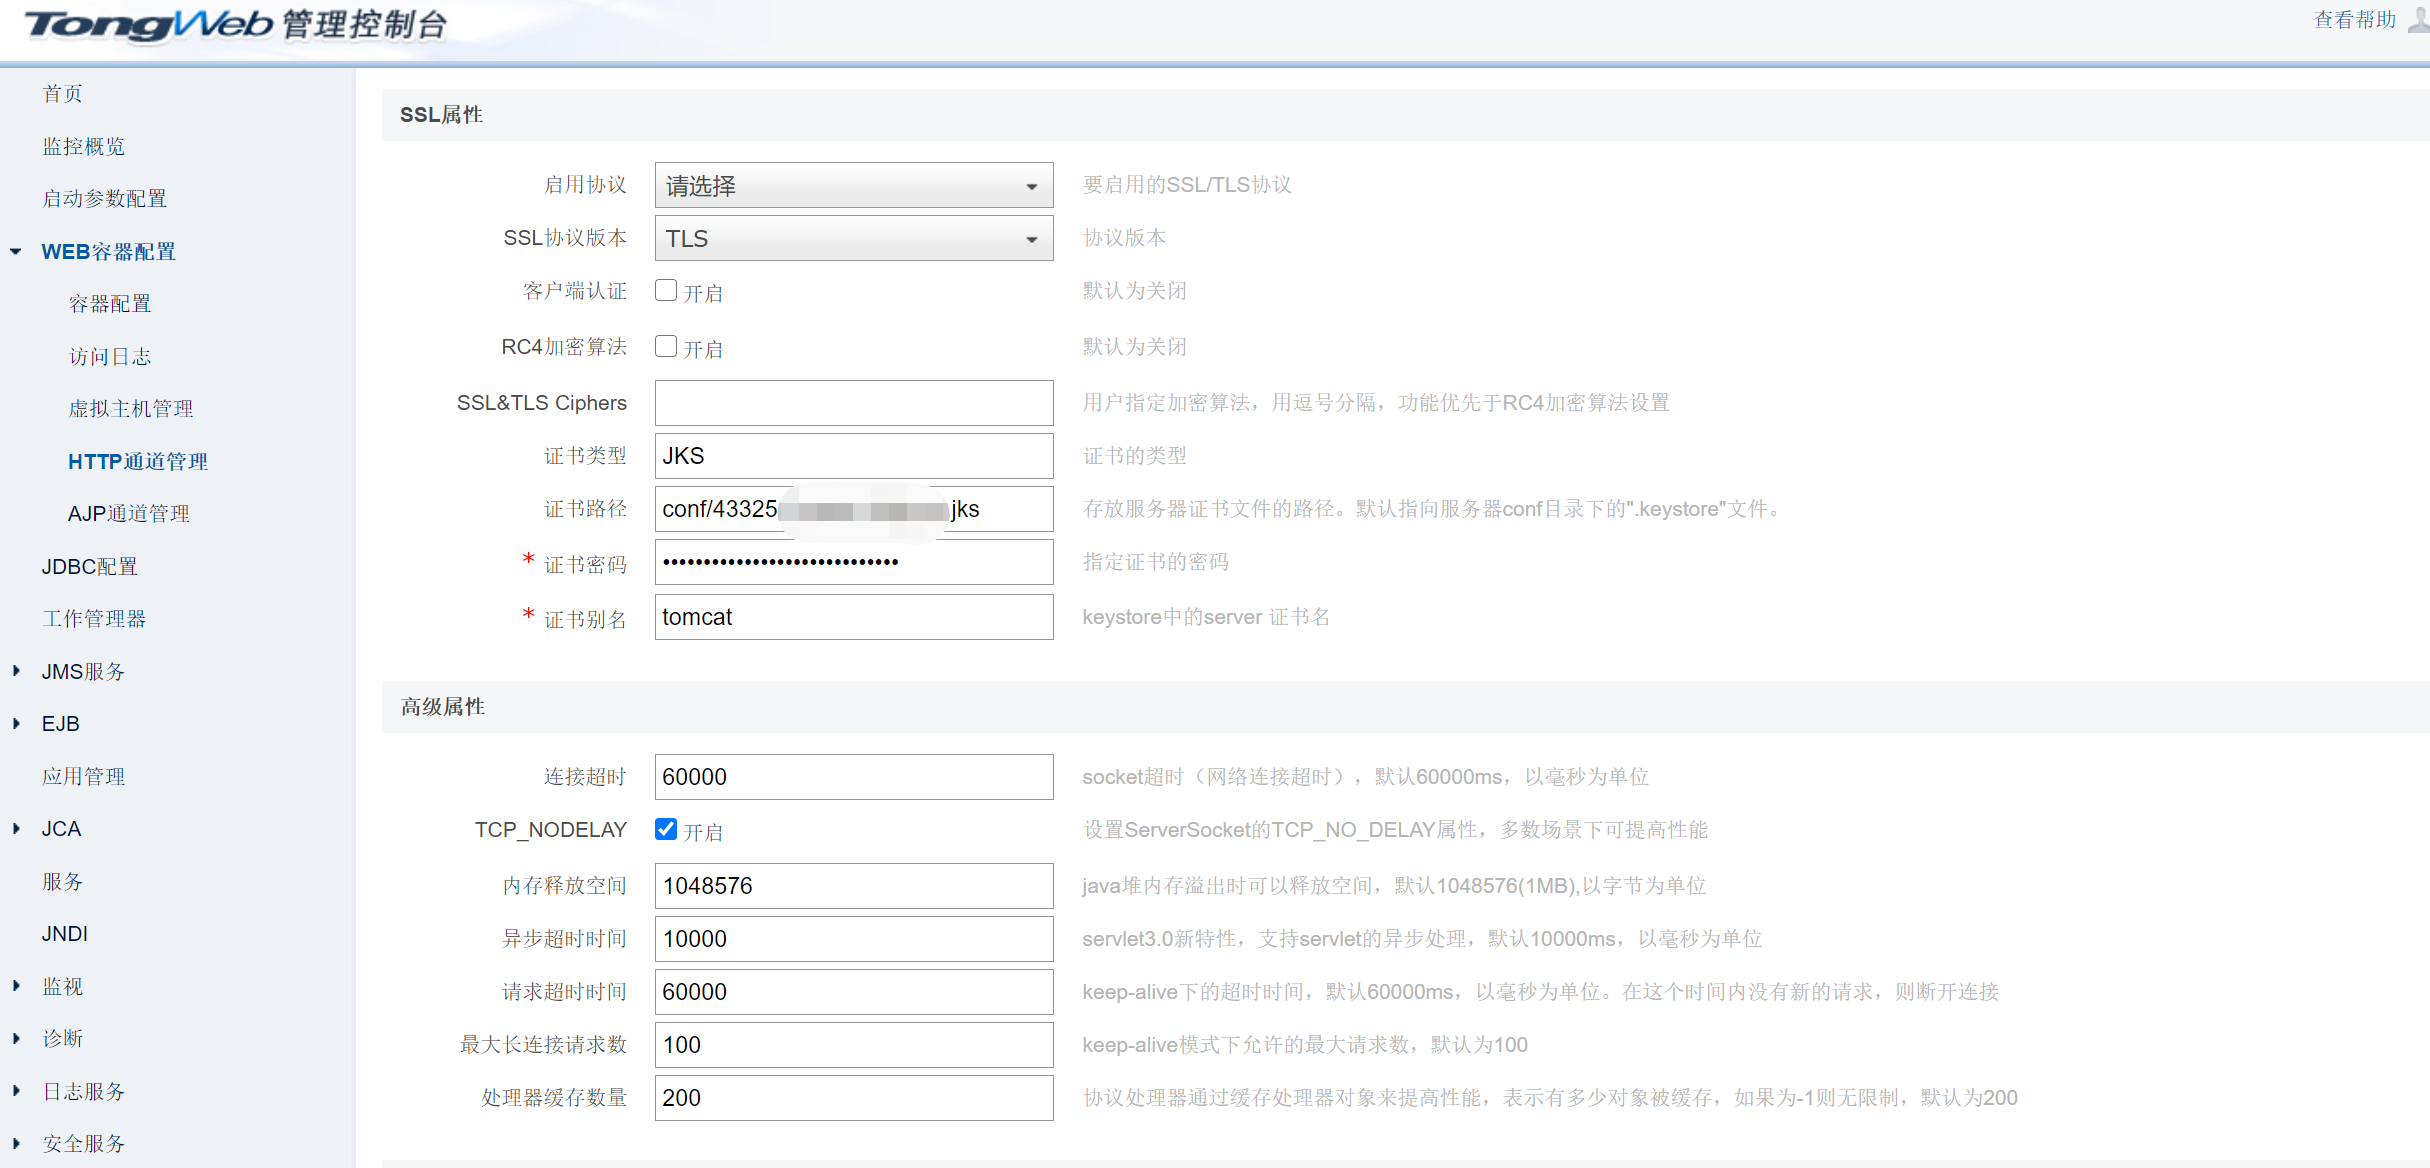
Task: Click the 证书别名 field containing tomcat
Action: pos(852,617)
